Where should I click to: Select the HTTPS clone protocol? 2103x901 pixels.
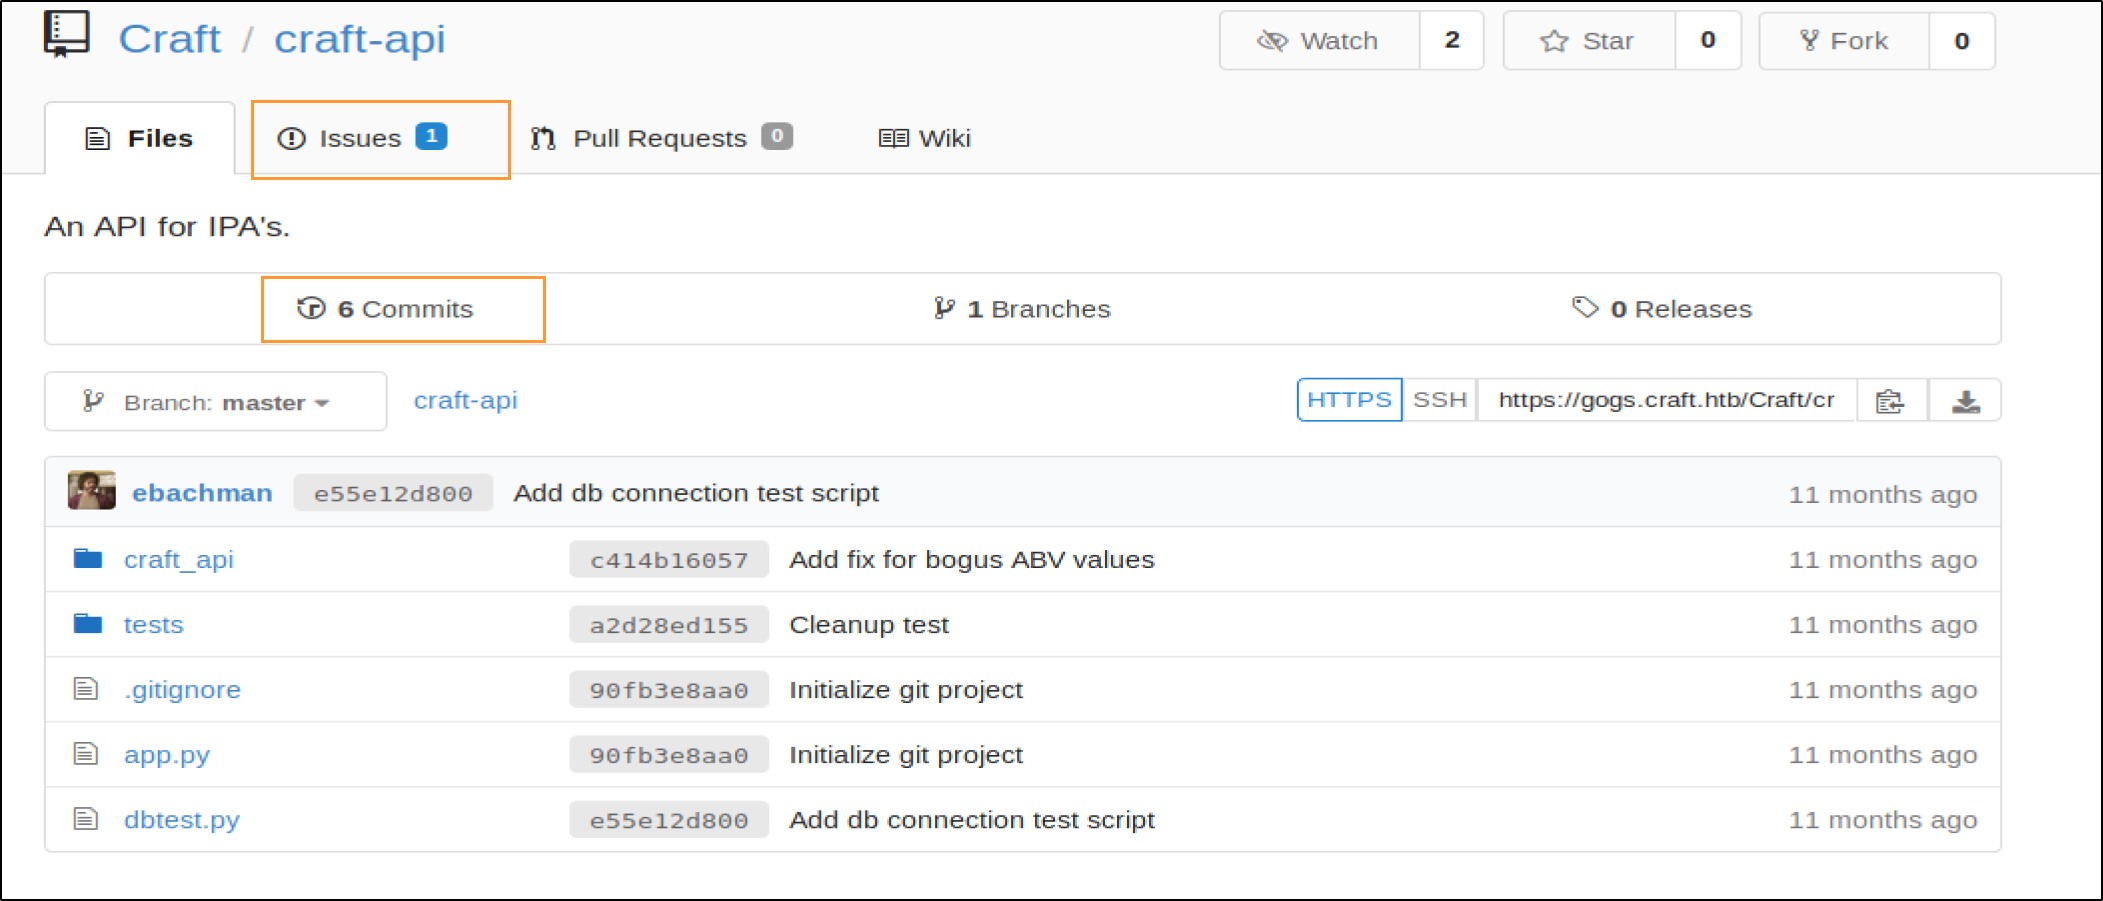coord(1348,399)
